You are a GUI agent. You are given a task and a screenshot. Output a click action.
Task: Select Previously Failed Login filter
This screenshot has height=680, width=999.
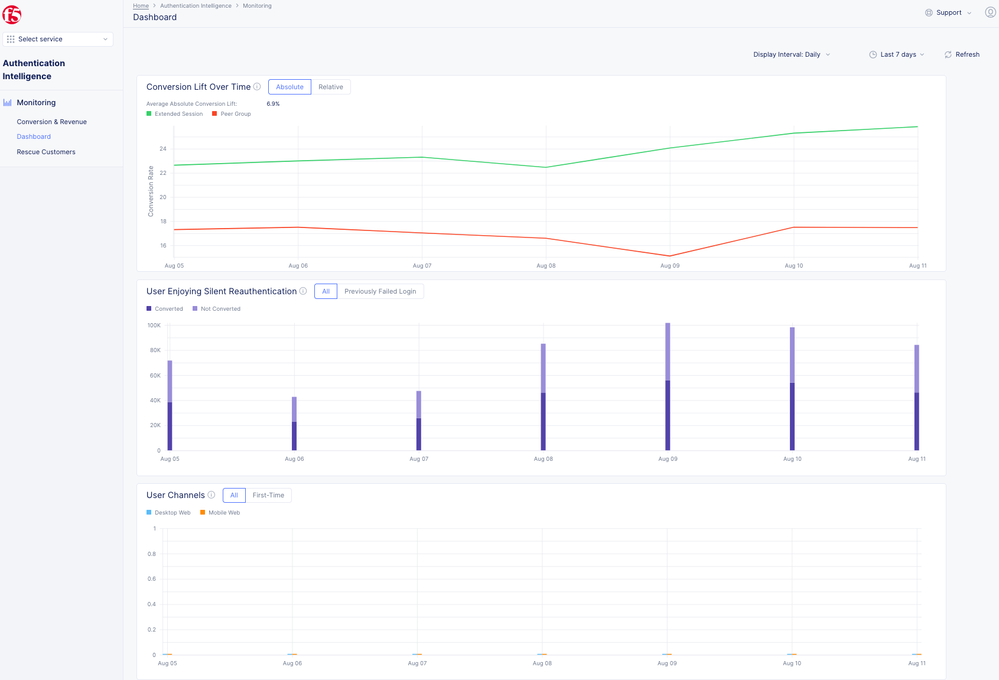tap(380, 292)
